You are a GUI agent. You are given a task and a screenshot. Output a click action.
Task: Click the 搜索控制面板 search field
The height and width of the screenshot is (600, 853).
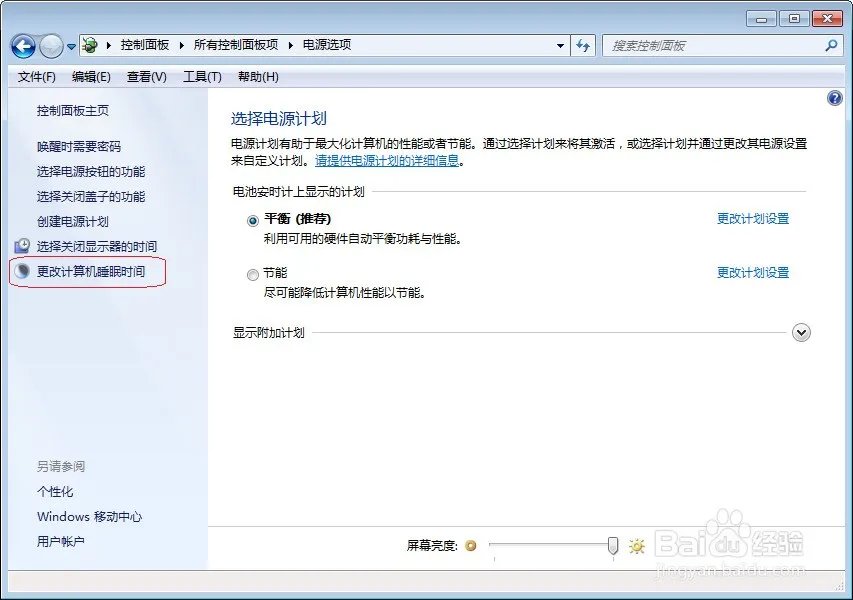710,44
